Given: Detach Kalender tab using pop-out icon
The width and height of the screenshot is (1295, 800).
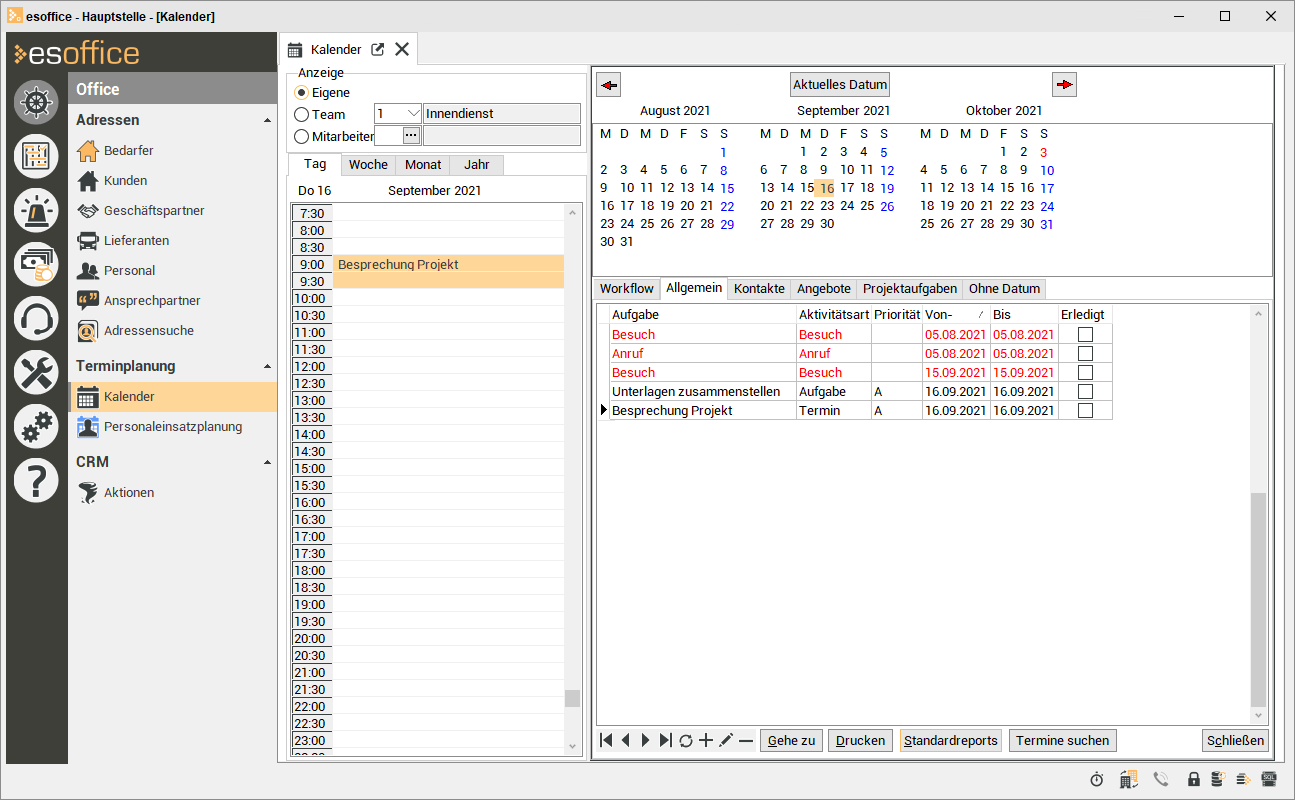Looking at the screenshot, I should [377, 50].
